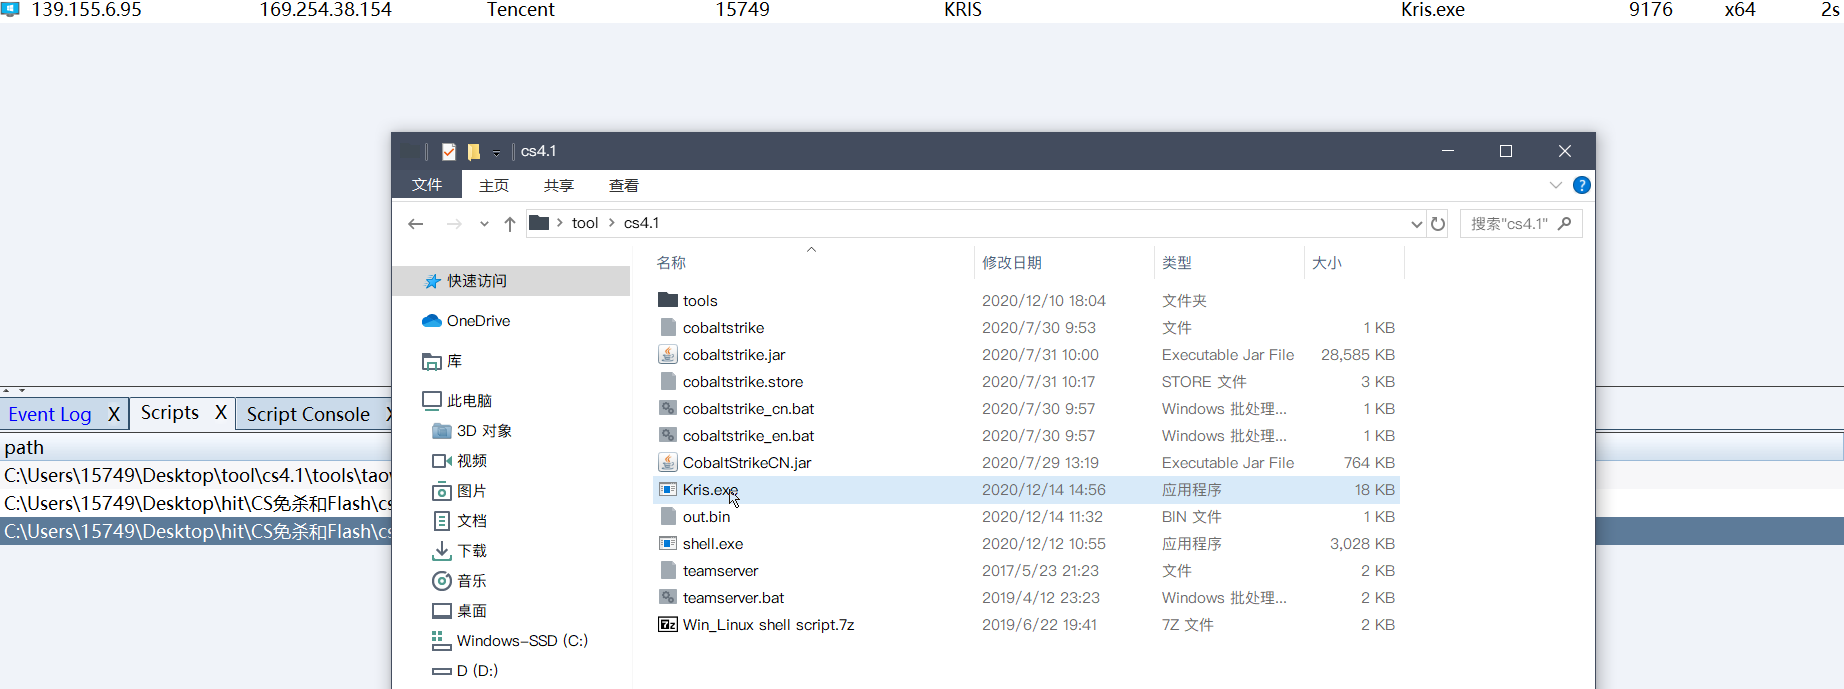1844x689 pixels.
Task: Click the up-directory arrow icon
Action: 510,224
